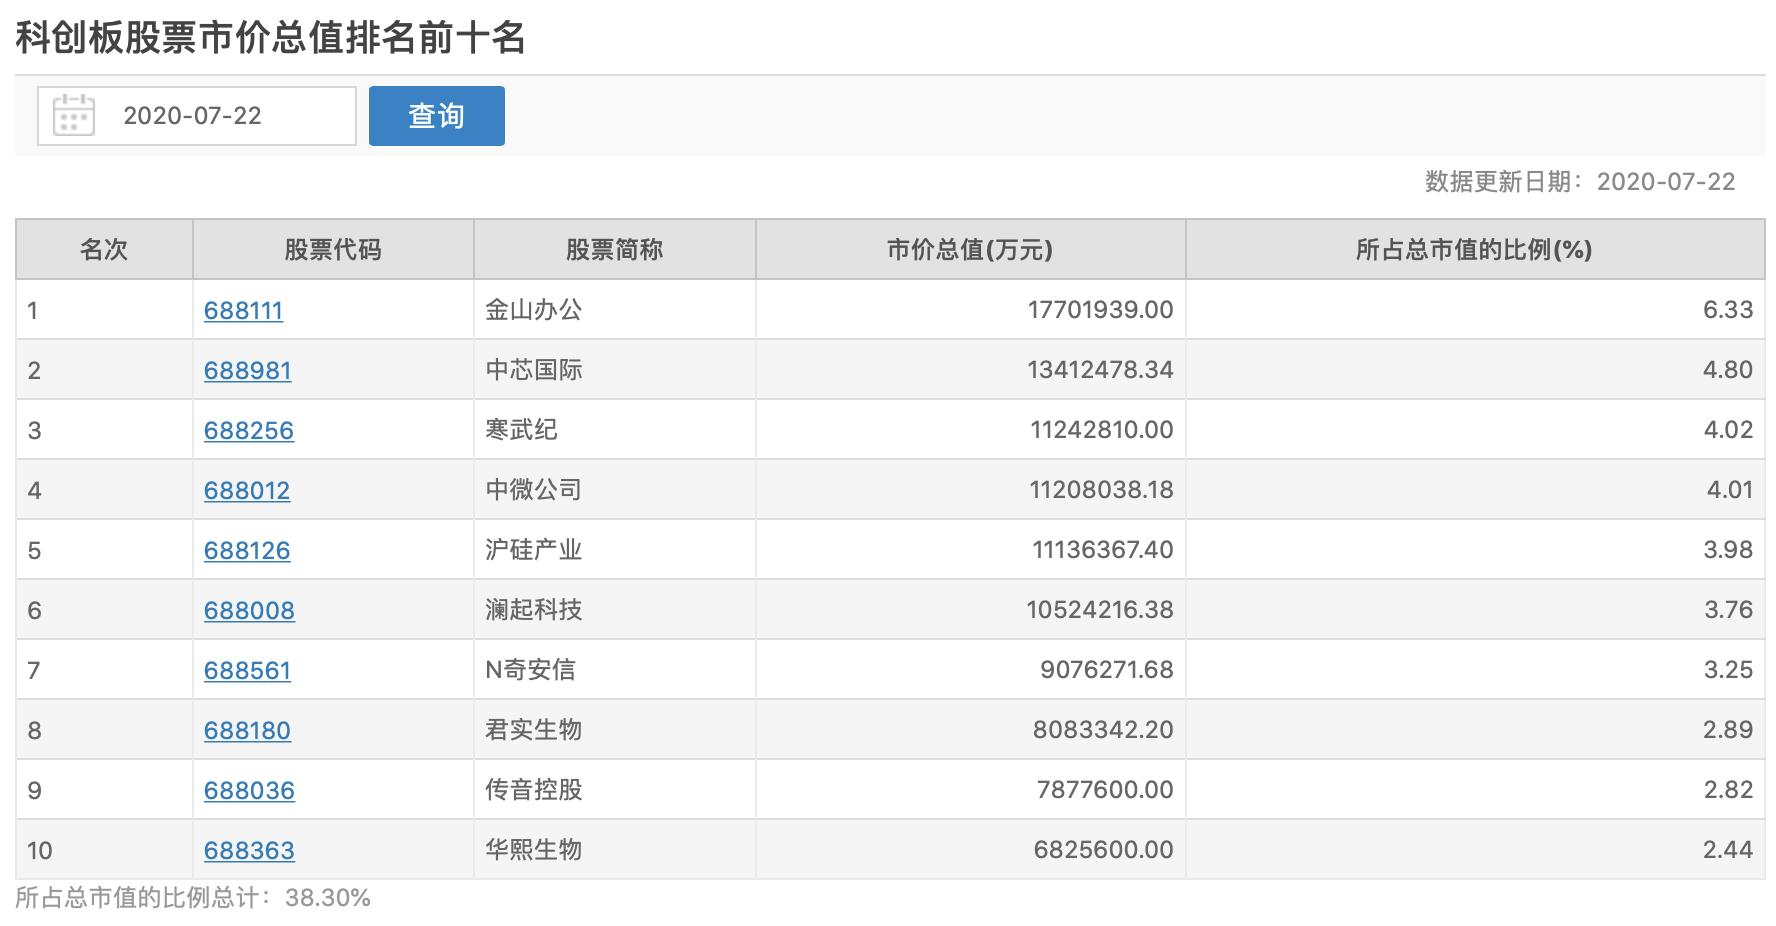Viewport: 1776px width, 926px height.
Task: Open stock code link 688008
Action: (249, 611)
